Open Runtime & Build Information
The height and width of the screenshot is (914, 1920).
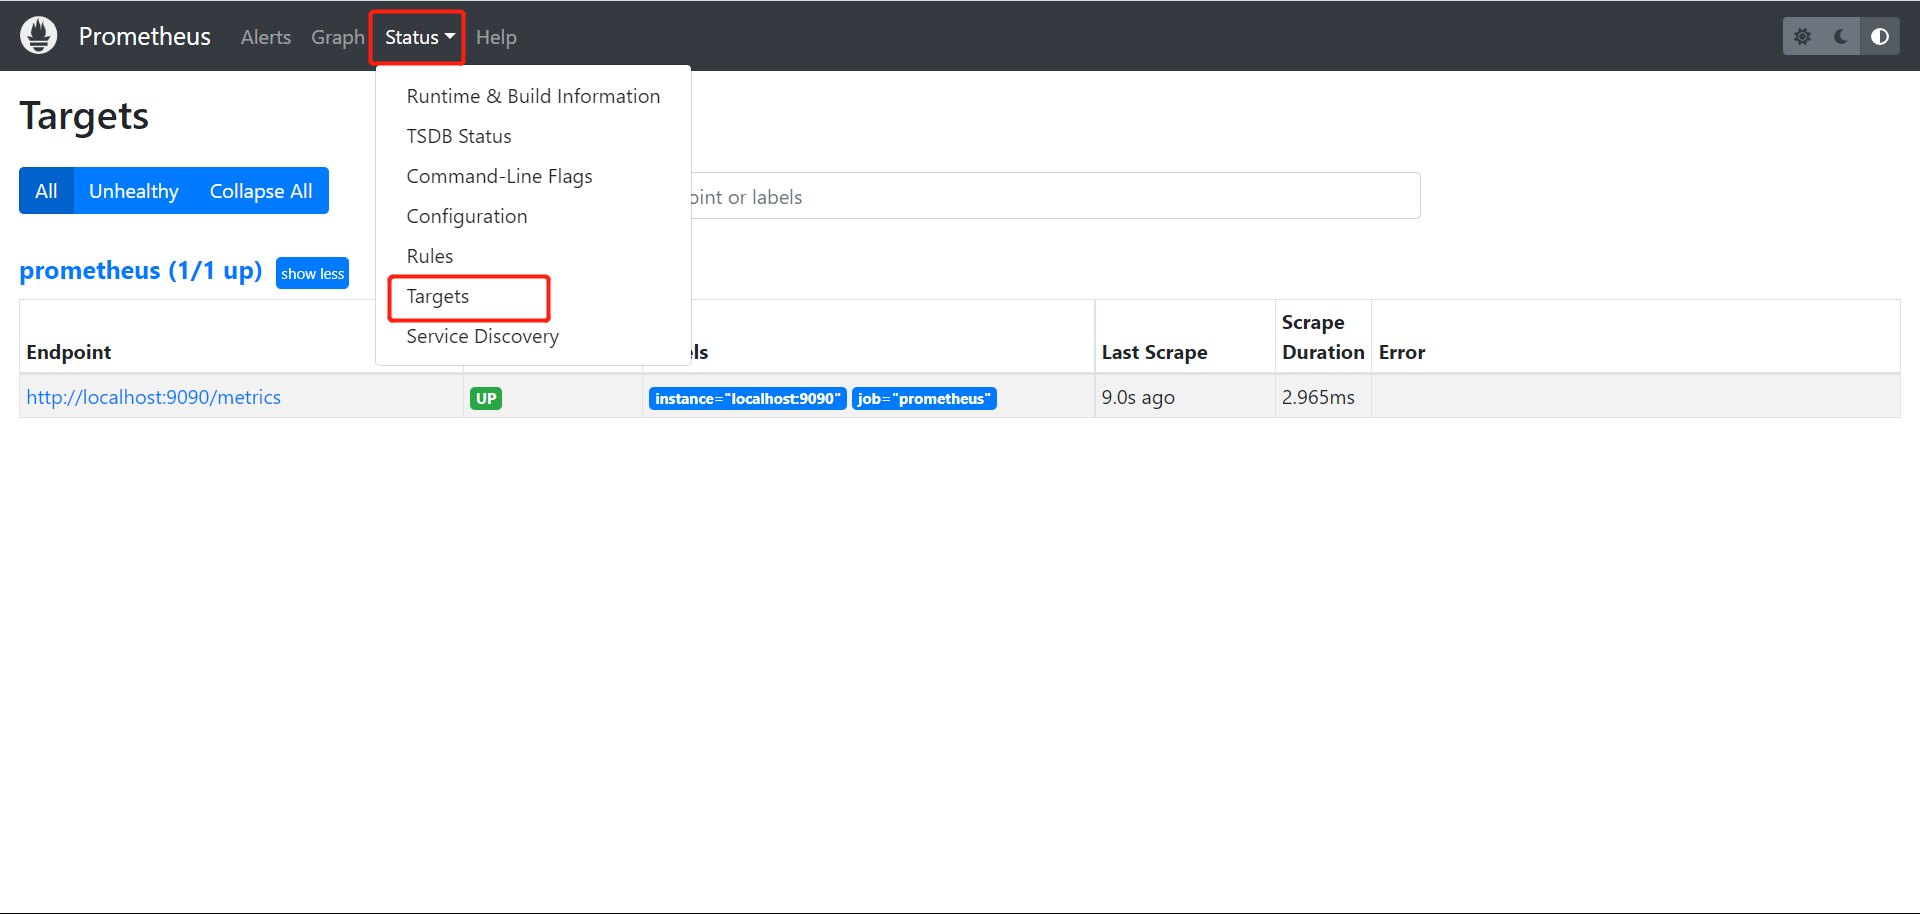click(x=533, y=96)
